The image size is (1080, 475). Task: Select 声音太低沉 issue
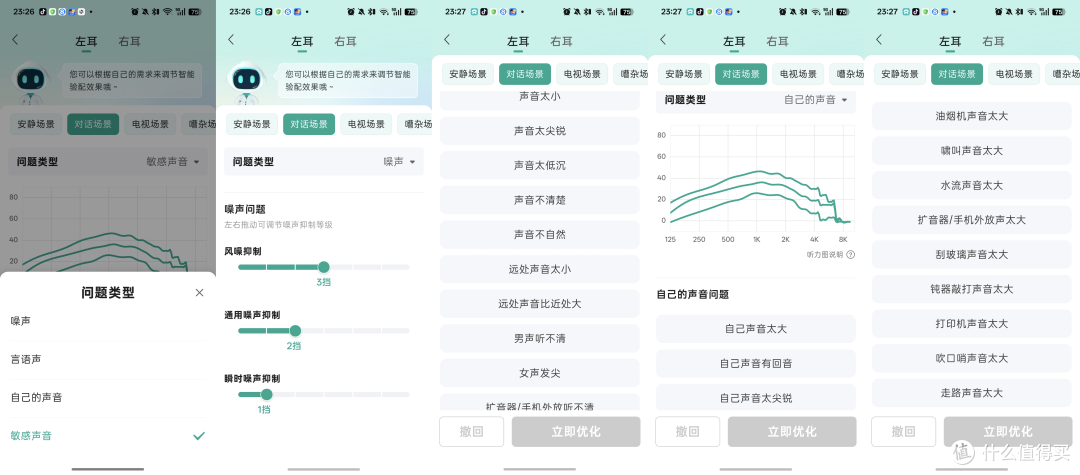[540, 165]
